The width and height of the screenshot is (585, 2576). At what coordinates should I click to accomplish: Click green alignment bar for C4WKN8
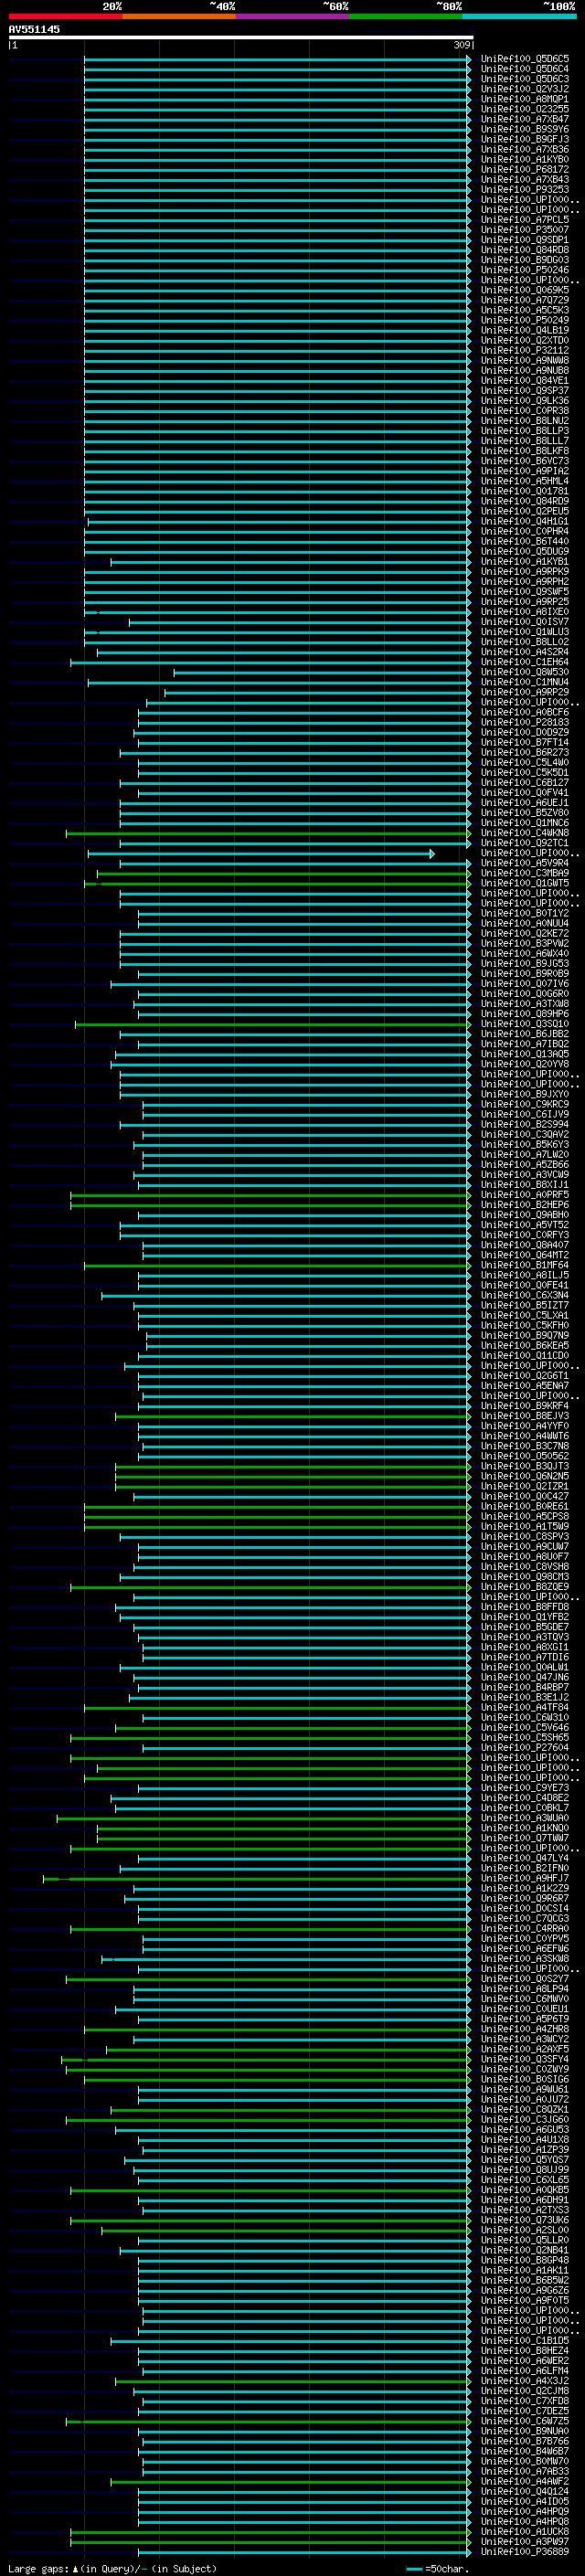point(268,833)
